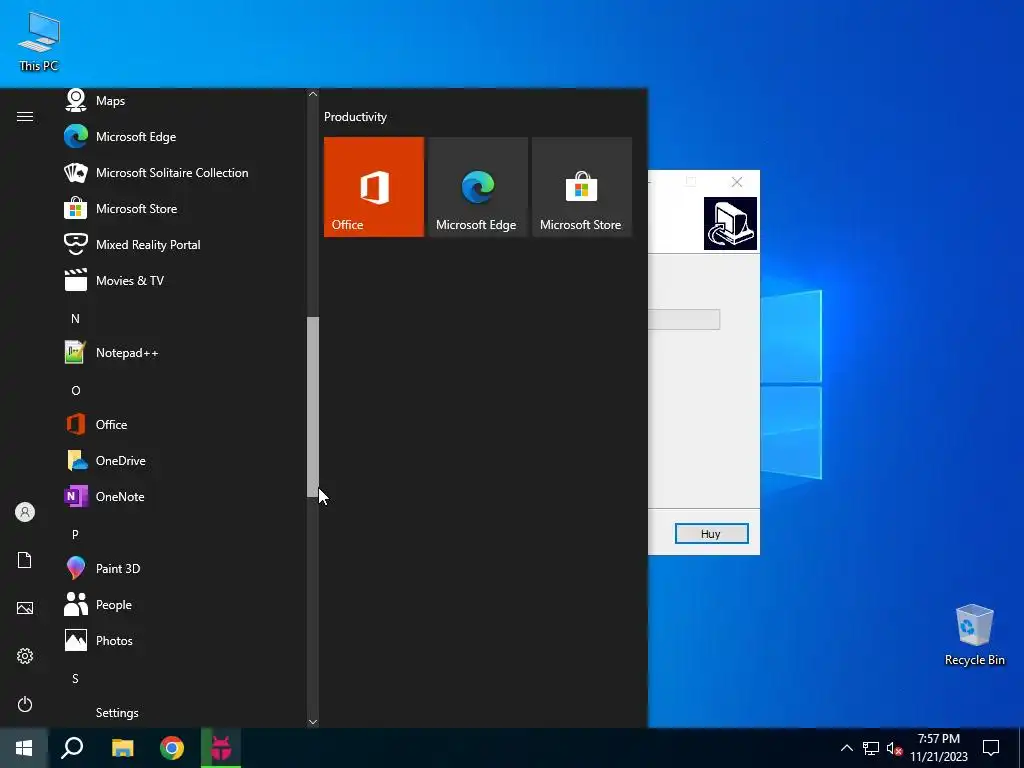This screenshot has width=1024, height=768.
Task: Open OneDrive from the app list
Action: click(x=183, y=460)
